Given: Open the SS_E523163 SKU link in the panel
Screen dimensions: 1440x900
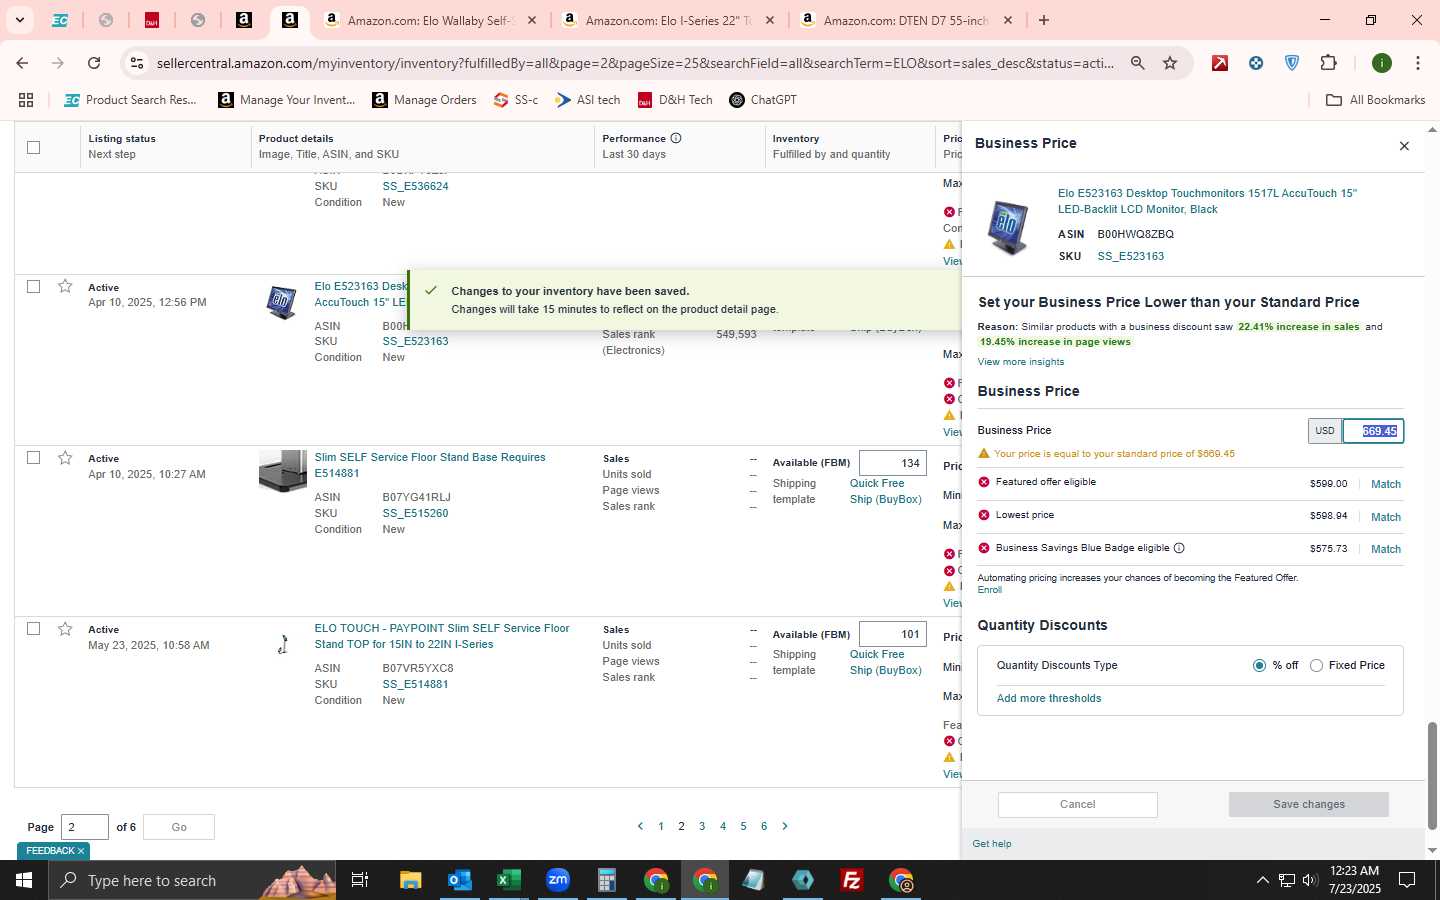Looking at the screenshot, I should point(1130,256).
